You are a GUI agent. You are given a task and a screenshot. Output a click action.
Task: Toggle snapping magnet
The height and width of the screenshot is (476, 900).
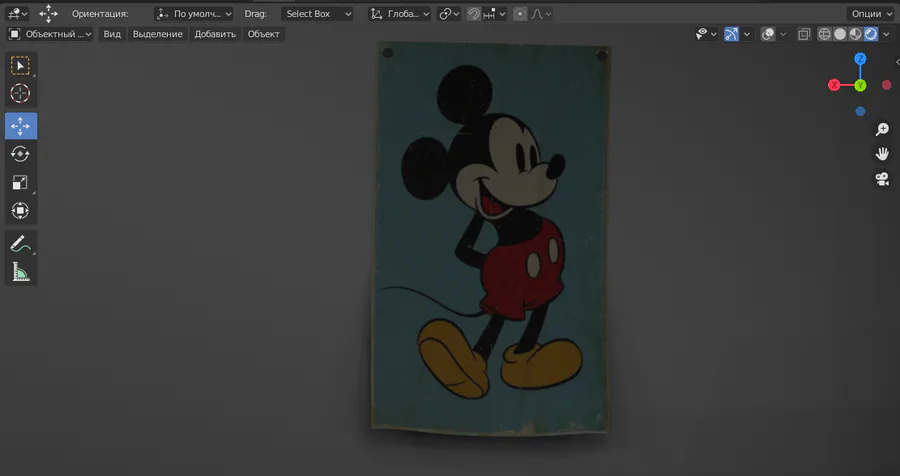pyautogui.click(x=474, y=14)
